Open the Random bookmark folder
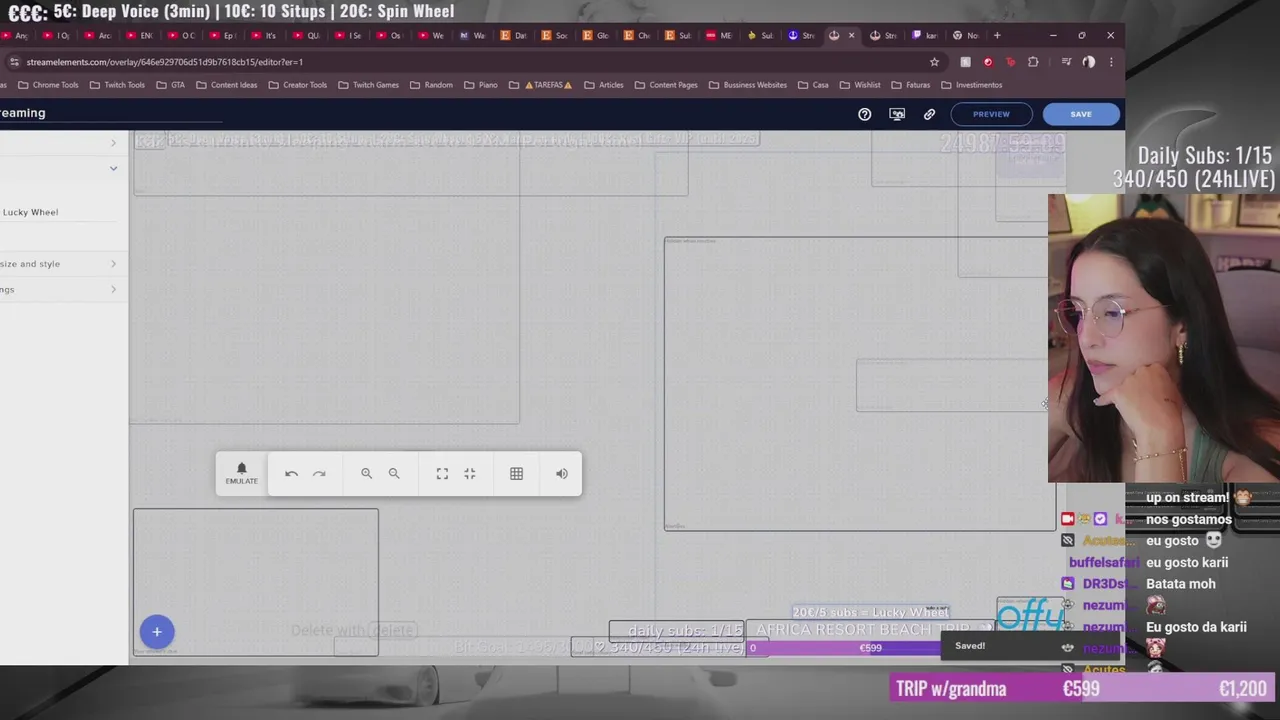Screen dimensions: 1280x720 tap(431, 85)
